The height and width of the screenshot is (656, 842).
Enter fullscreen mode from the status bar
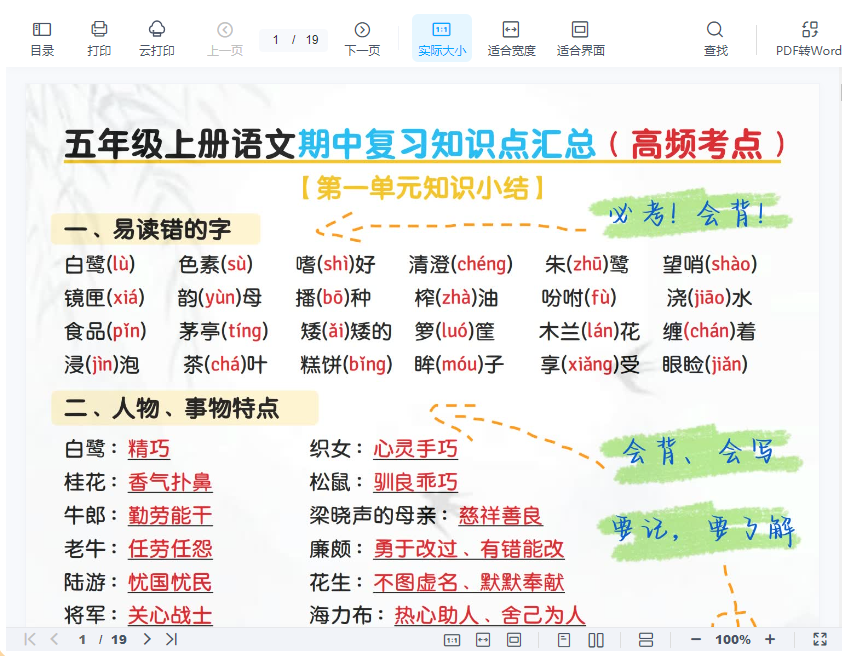click(x=820, y=639)
